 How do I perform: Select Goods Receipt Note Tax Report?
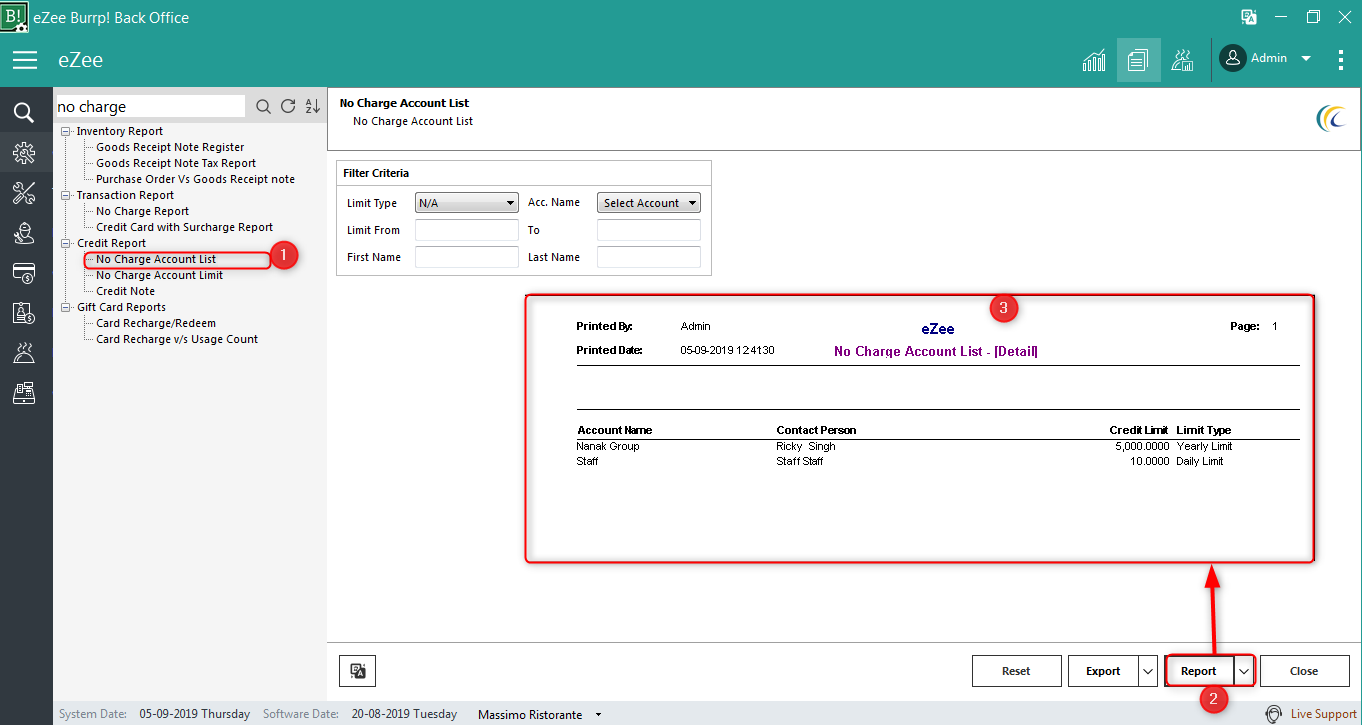[x=176, y=163]
